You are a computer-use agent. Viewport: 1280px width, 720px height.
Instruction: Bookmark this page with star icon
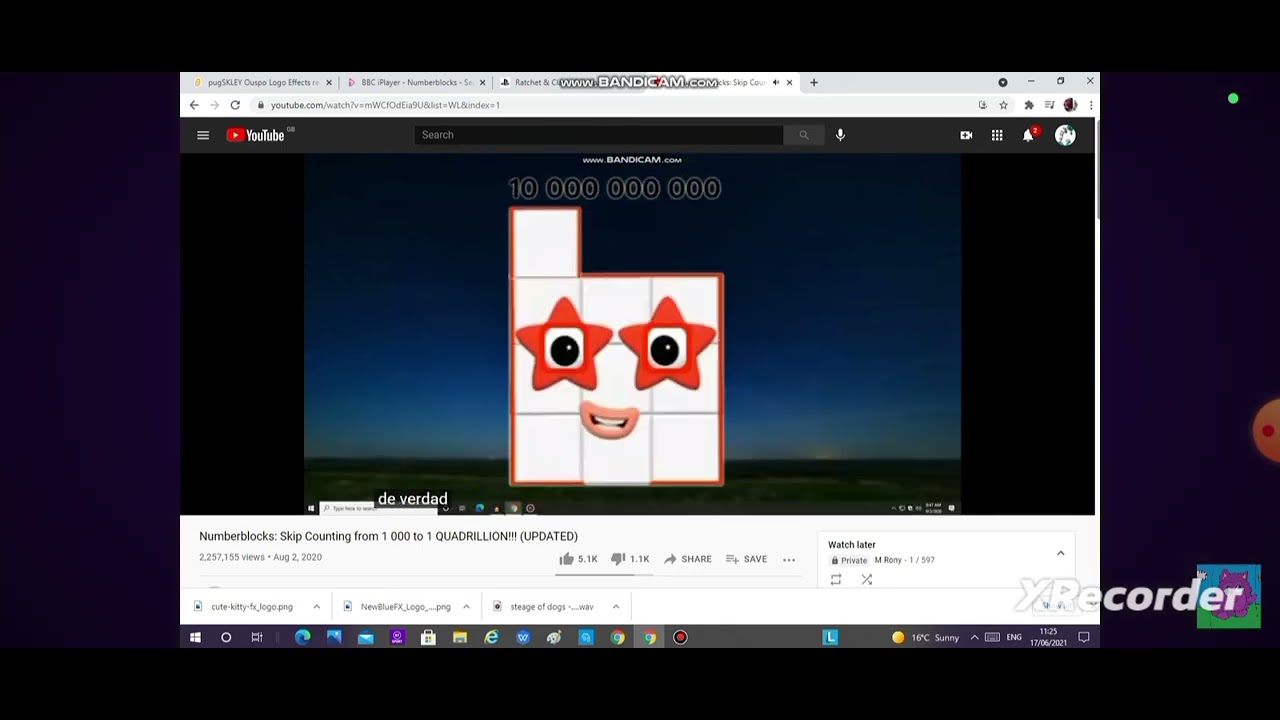pyautogui.click(x=1003, y=105)
